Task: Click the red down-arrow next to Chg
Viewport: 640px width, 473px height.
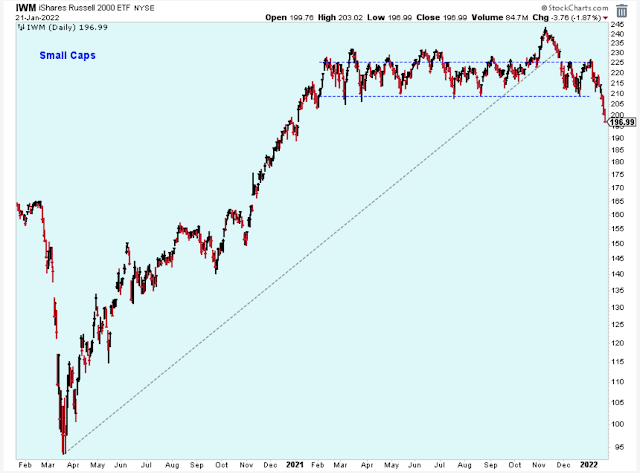Action: 605,18
